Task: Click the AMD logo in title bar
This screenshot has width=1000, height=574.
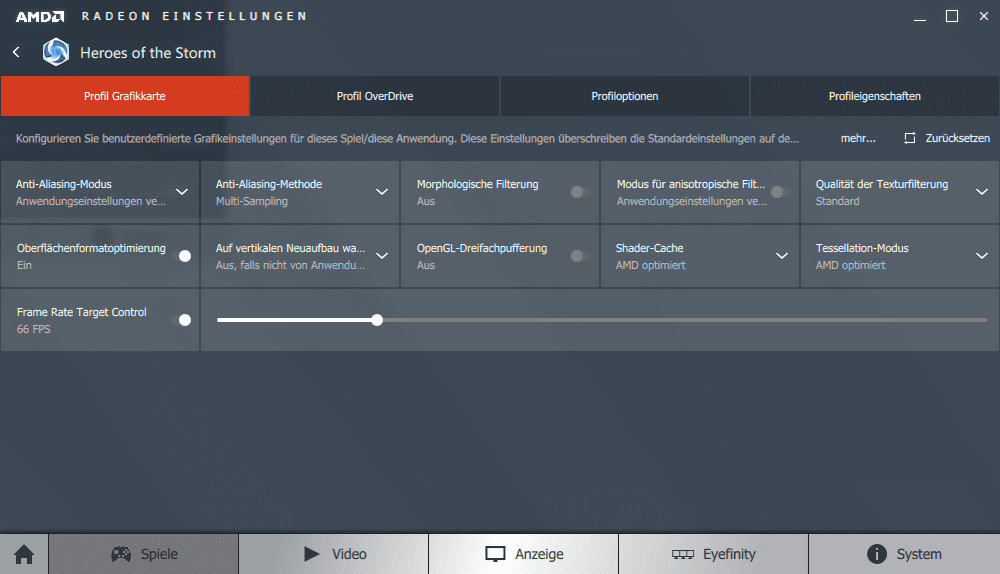Action: click(x=40, y=17)
